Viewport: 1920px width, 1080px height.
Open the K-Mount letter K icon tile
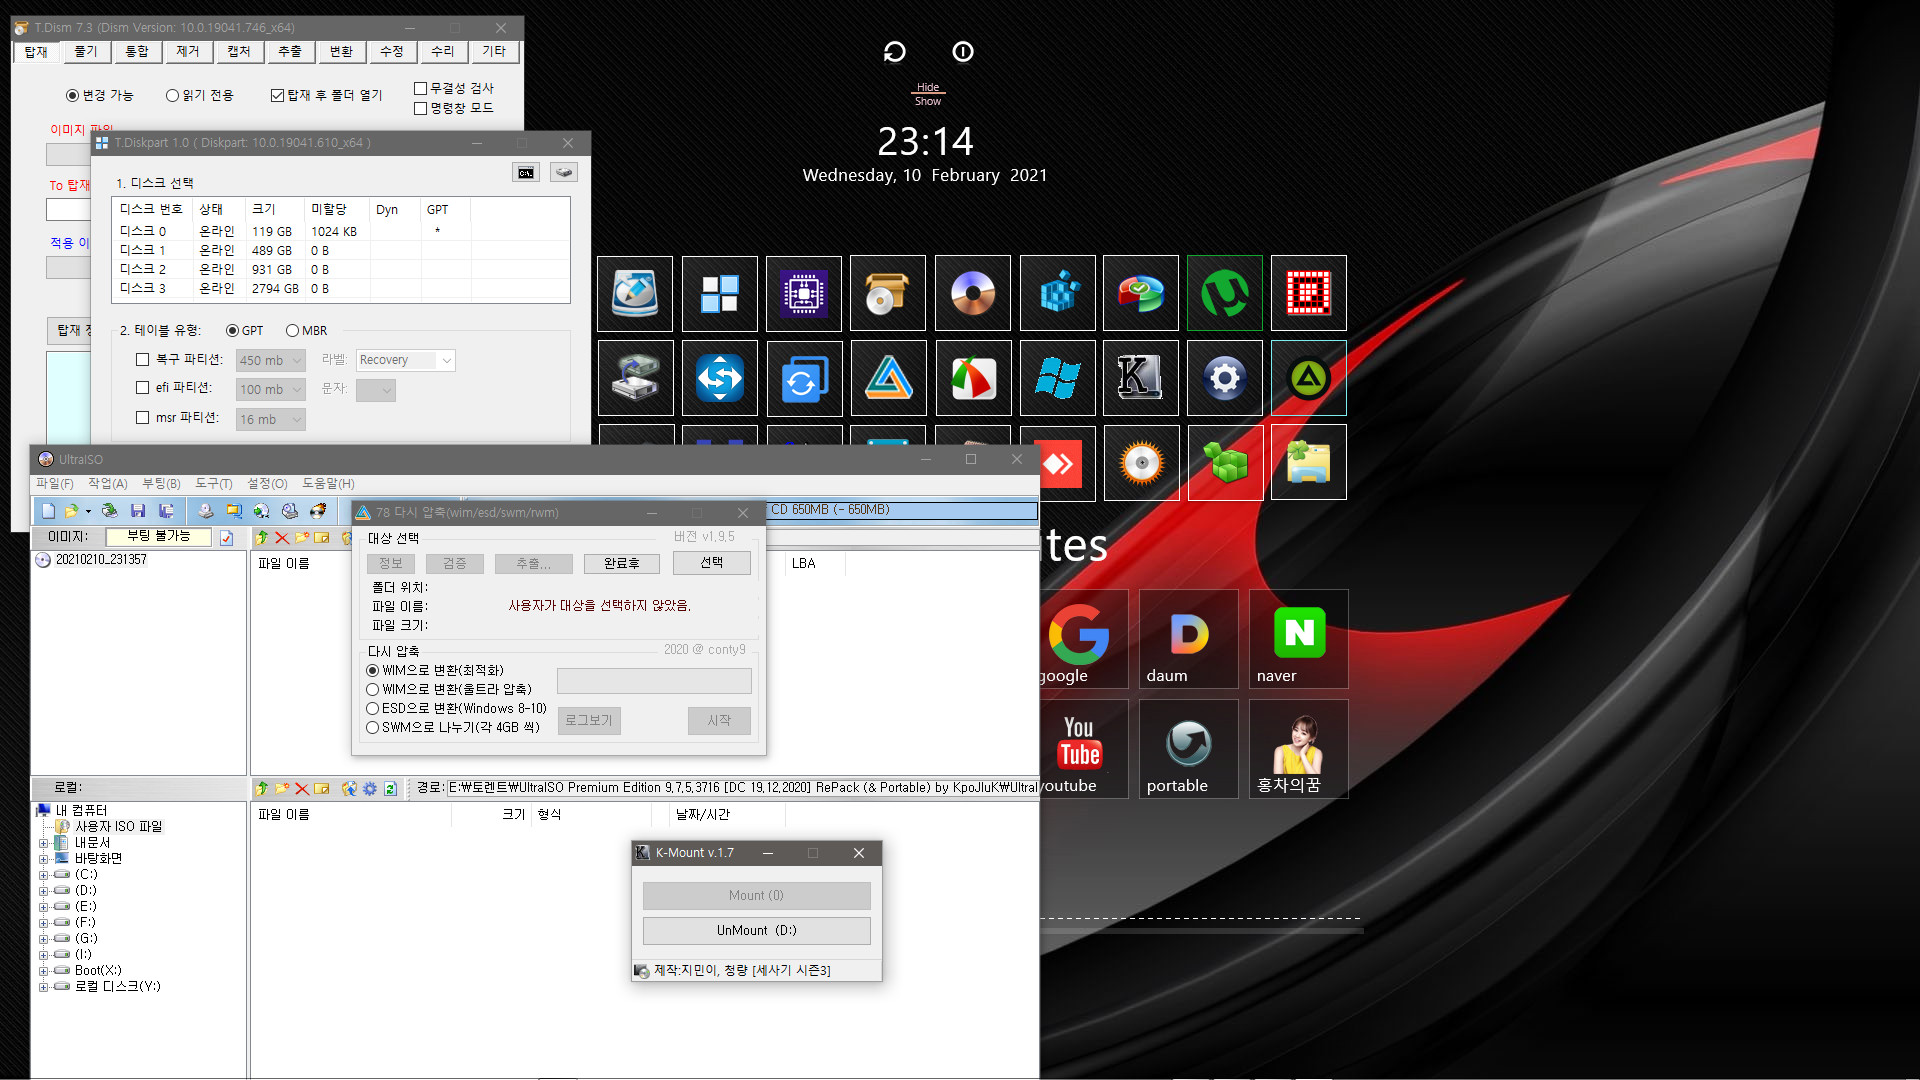[1141, 378]
